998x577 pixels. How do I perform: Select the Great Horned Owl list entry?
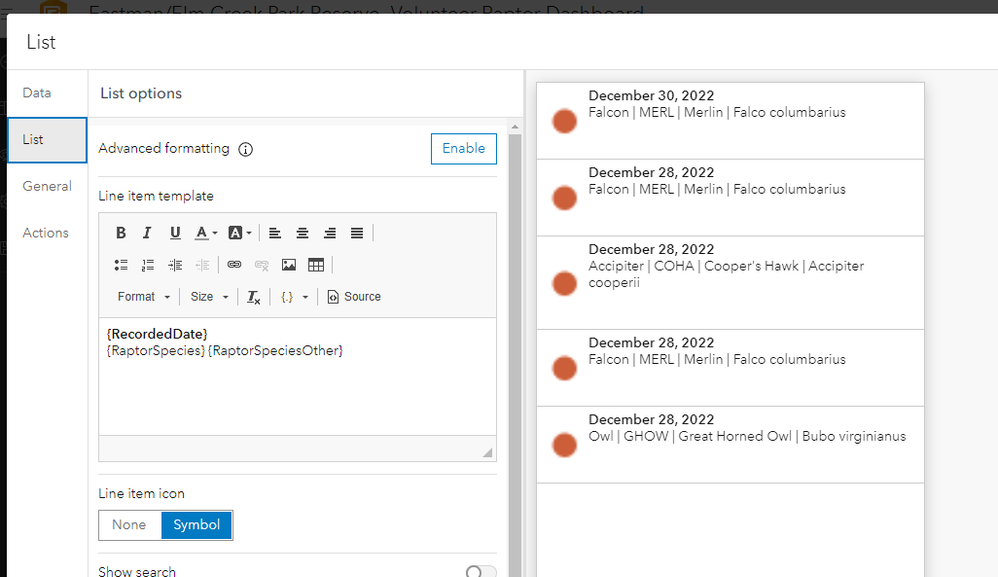730,445
